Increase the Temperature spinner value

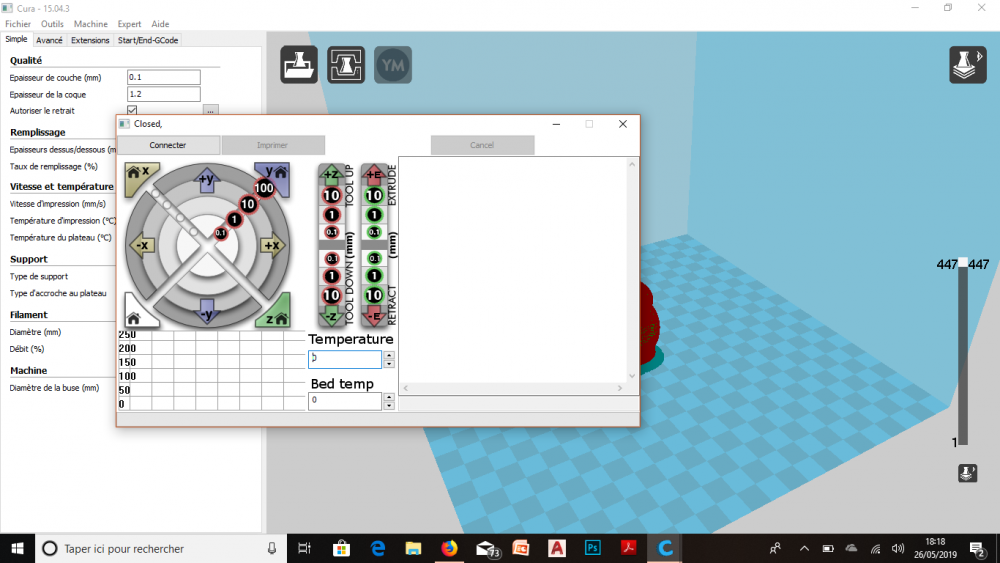coord(389,355)
